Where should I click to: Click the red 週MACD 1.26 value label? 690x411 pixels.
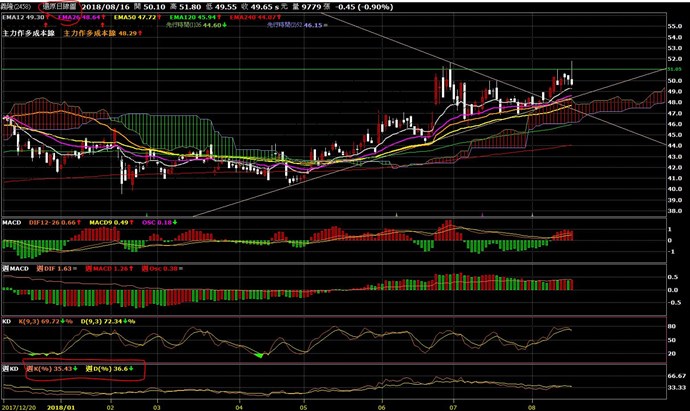point(109,268)
